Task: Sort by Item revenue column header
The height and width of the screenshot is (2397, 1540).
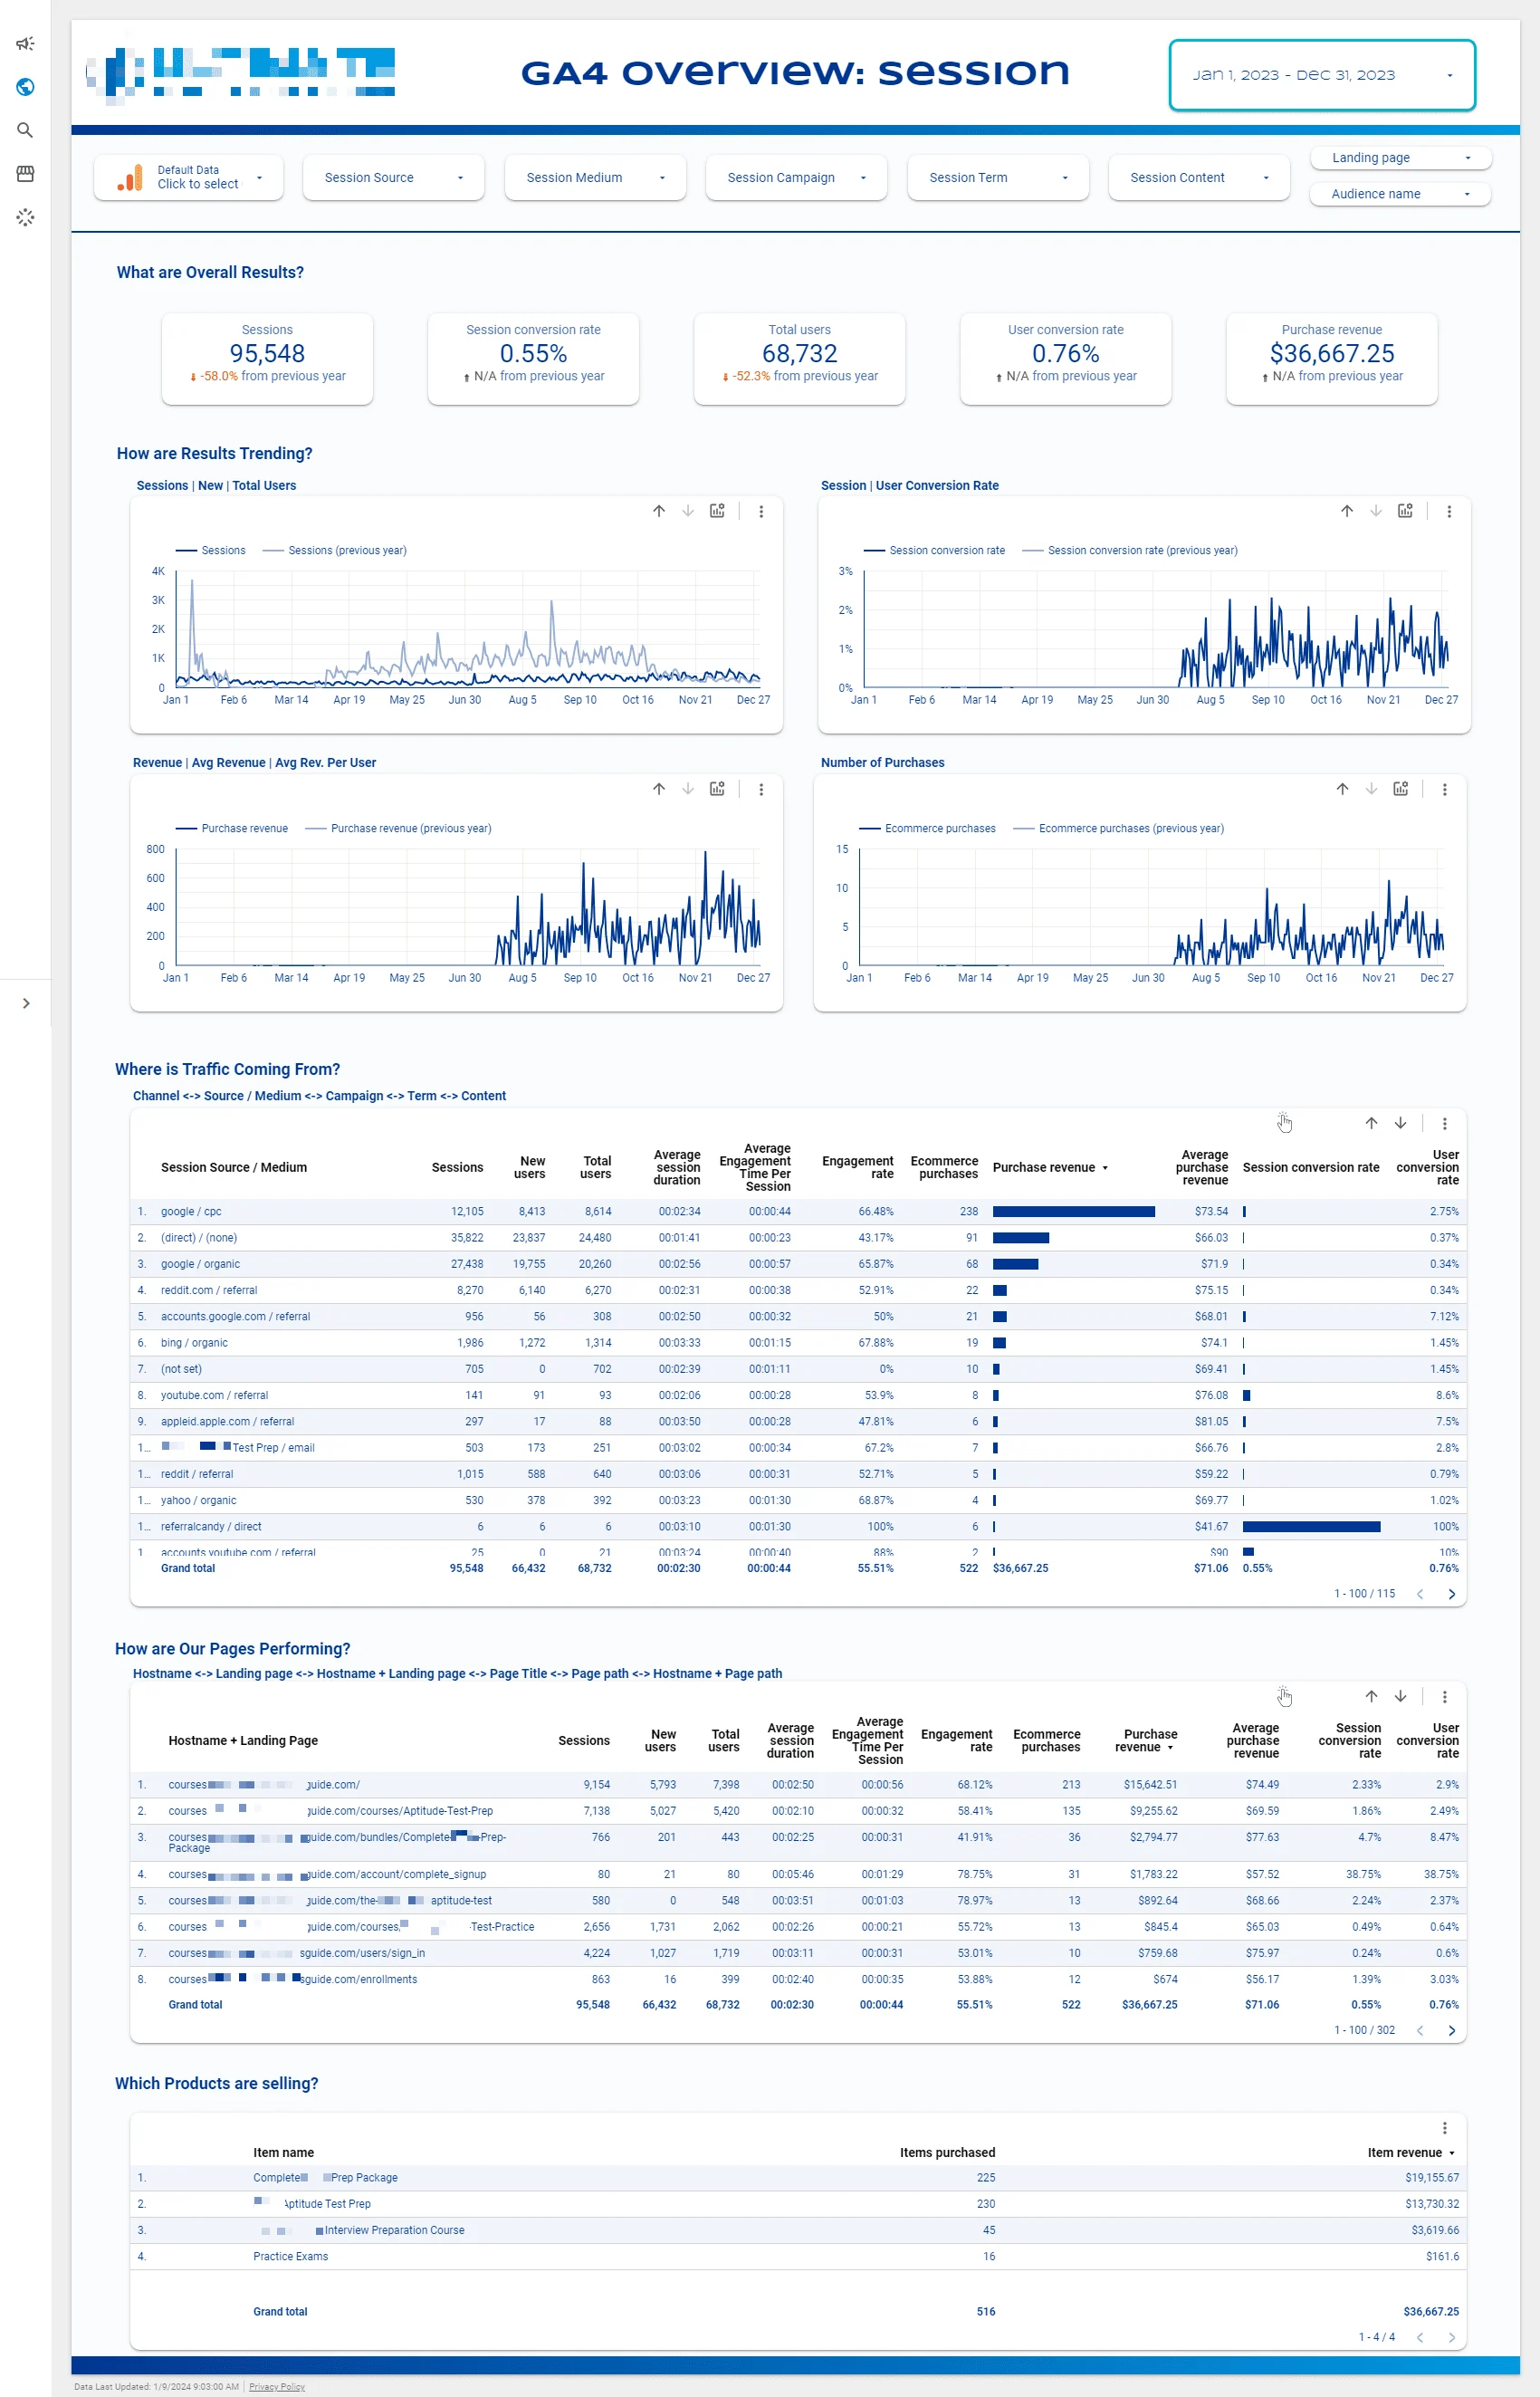Action: tap(1410, 2152)
